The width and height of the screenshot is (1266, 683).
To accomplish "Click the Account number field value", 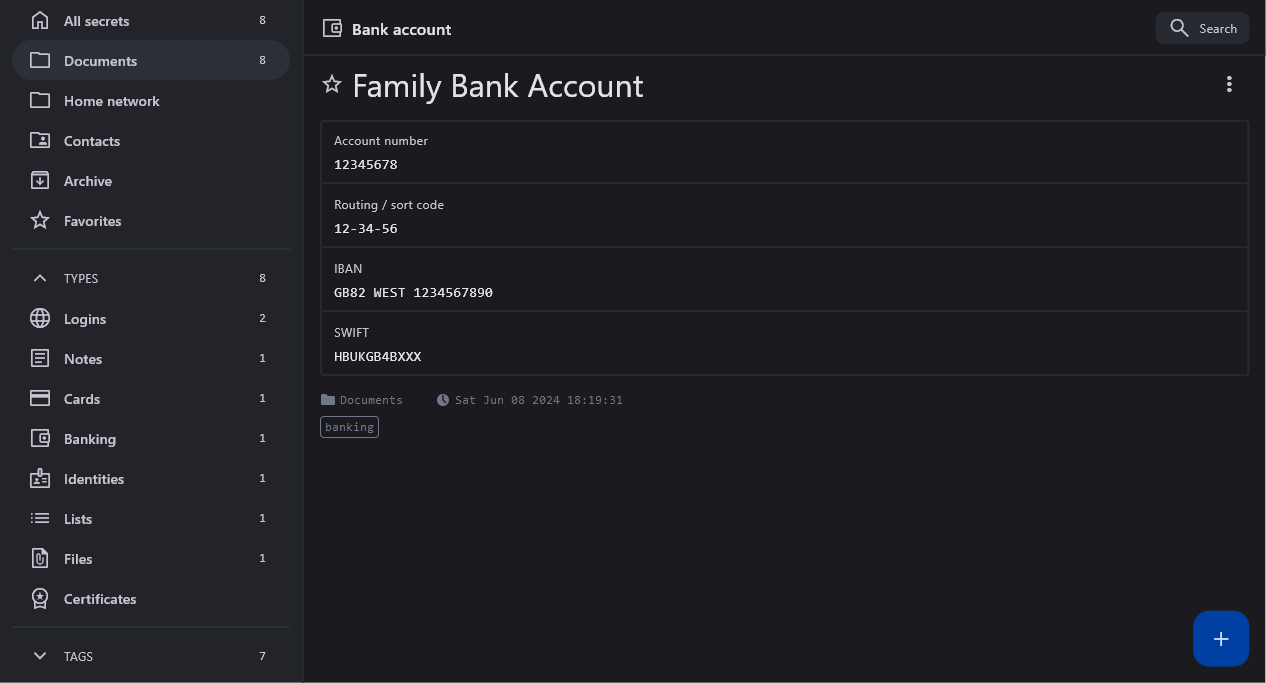I will (x=366, y=165).
